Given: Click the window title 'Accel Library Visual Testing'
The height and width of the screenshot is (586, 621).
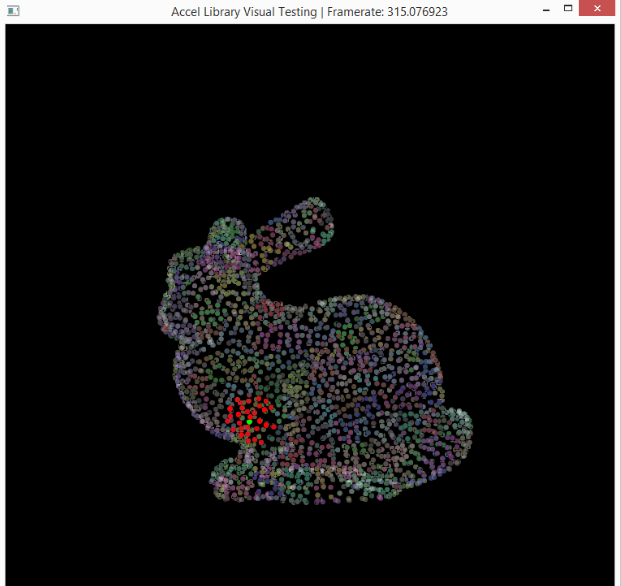Looking at the screenshot, I should point(244,12).
